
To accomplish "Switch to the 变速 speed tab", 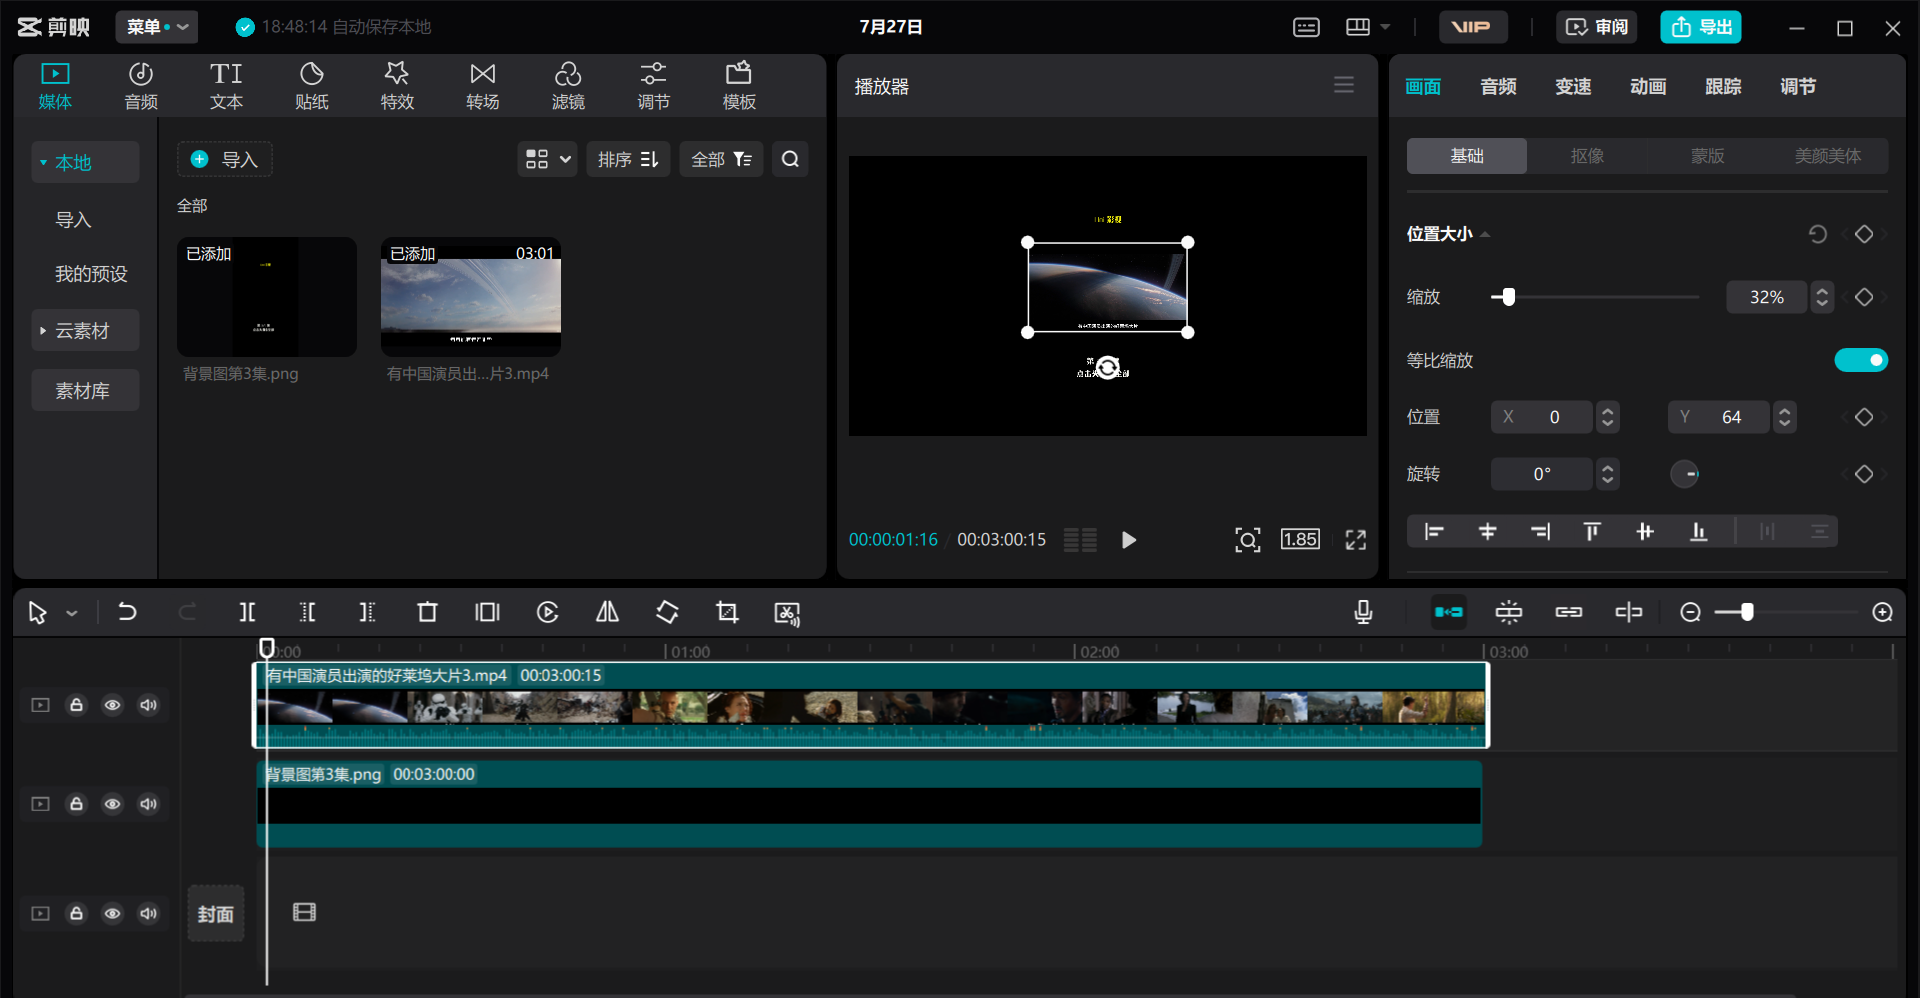I will tap(1573, 87).
